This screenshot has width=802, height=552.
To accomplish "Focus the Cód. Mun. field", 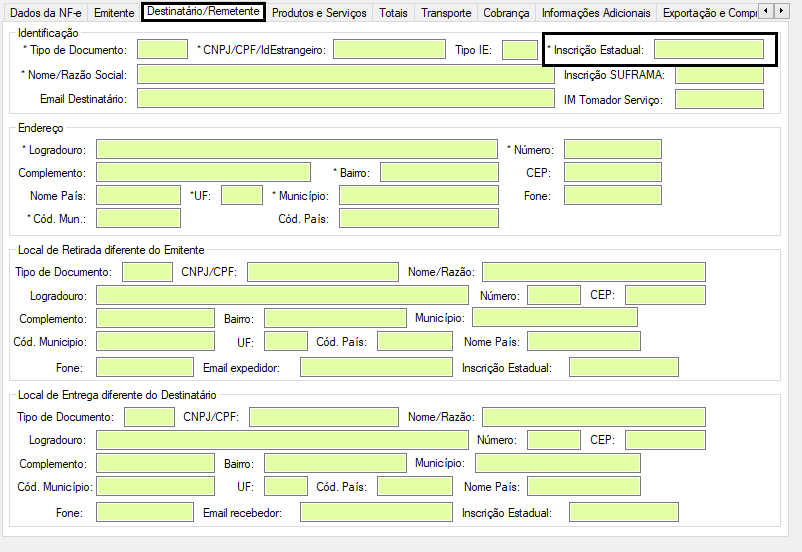I will pyautogui.click(x=138, y=218).
